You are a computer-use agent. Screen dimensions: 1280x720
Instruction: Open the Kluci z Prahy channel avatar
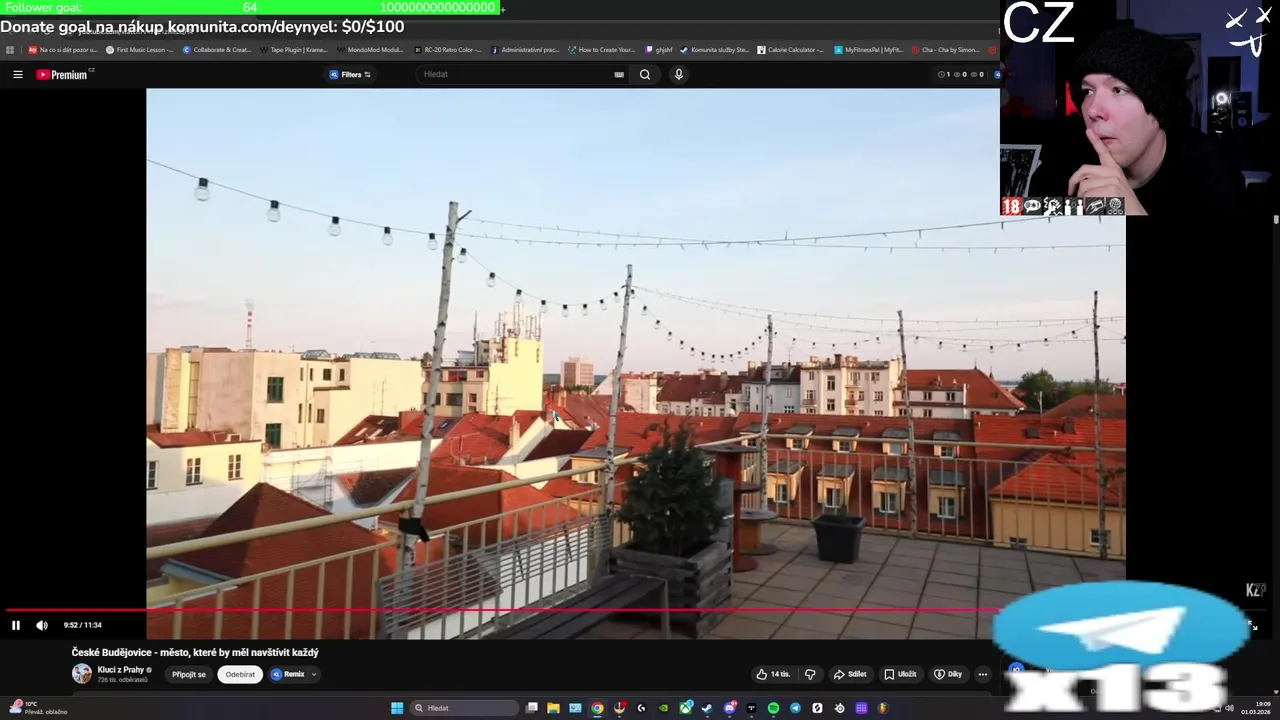(82, 674)
